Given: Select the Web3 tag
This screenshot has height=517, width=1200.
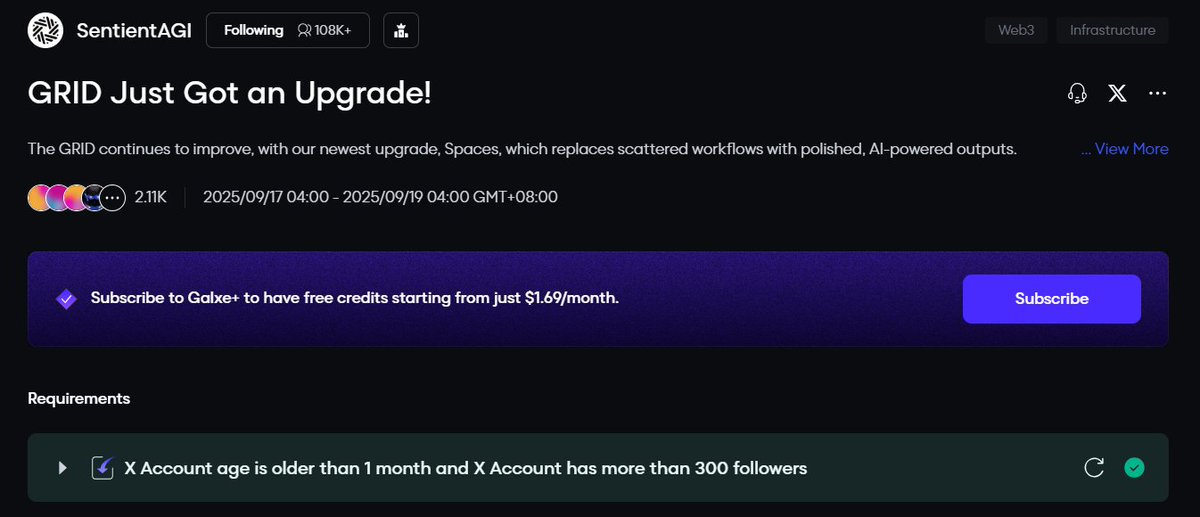Looking at the screenshot, I should pos(1015,30).
